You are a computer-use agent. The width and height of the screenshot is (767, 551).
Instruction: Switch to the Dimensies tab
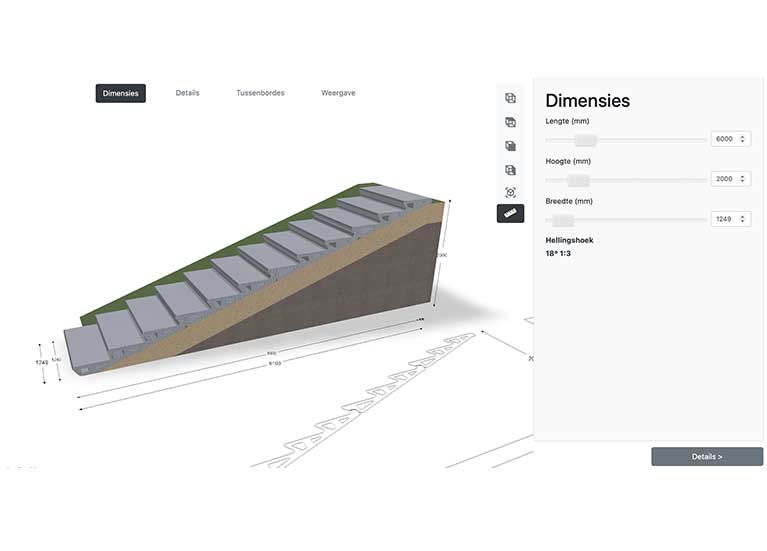[121, 93]
